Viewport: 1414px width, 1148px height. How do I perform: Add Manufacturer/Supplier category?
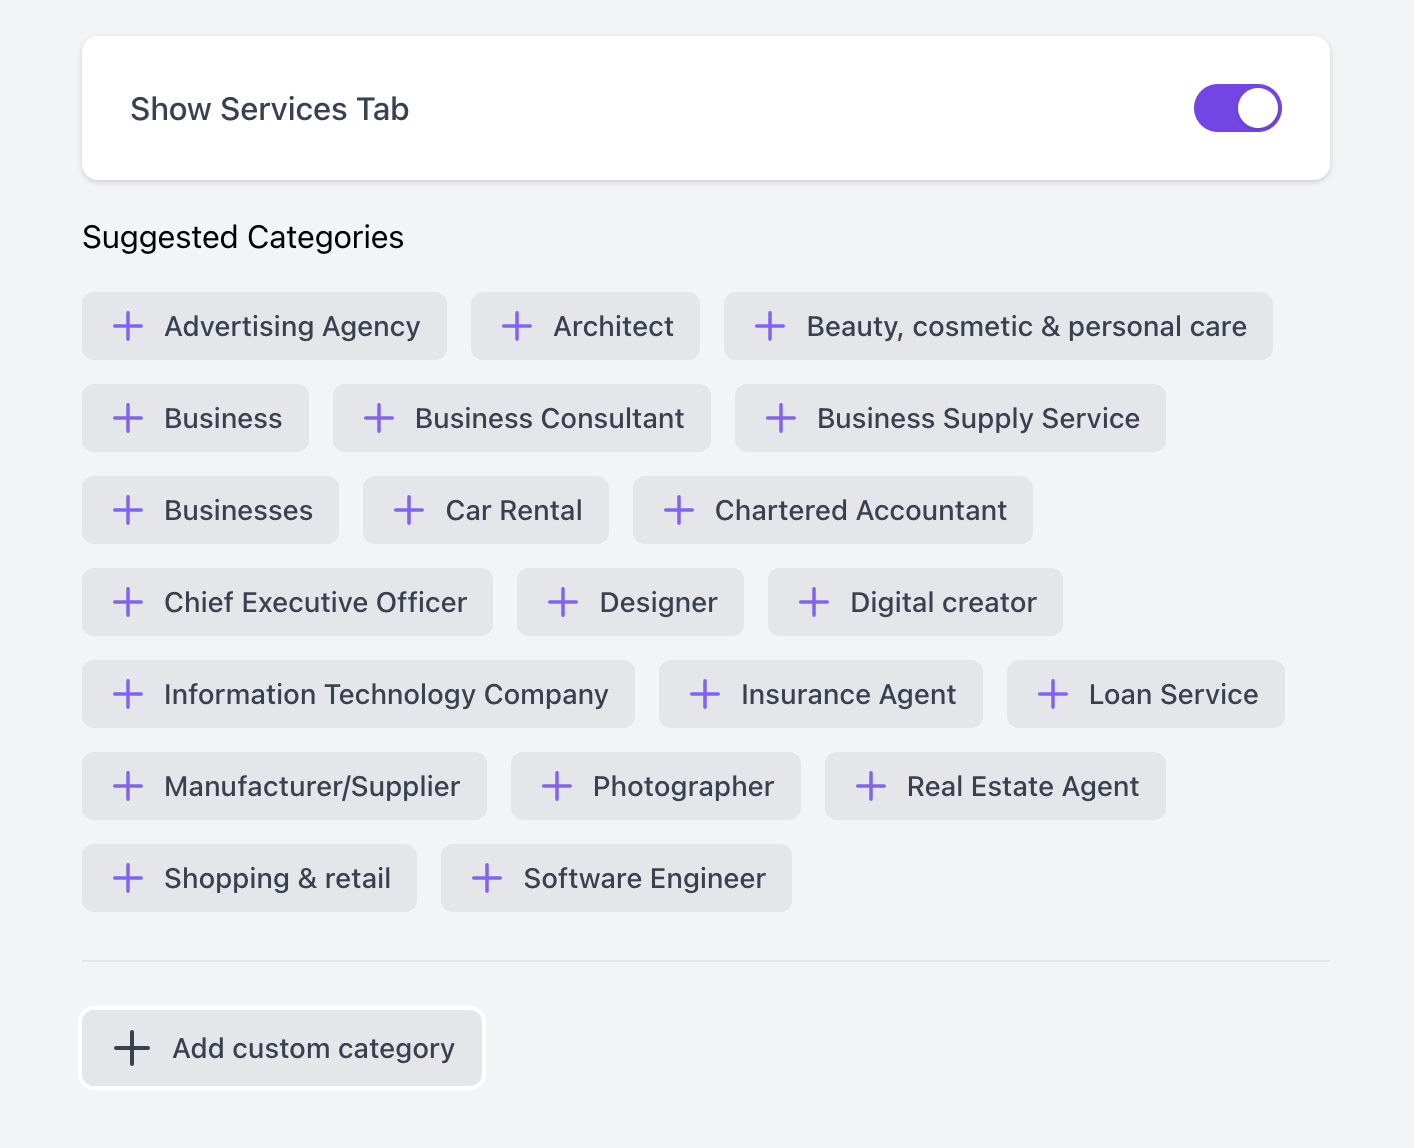click(x=284, y=786)
